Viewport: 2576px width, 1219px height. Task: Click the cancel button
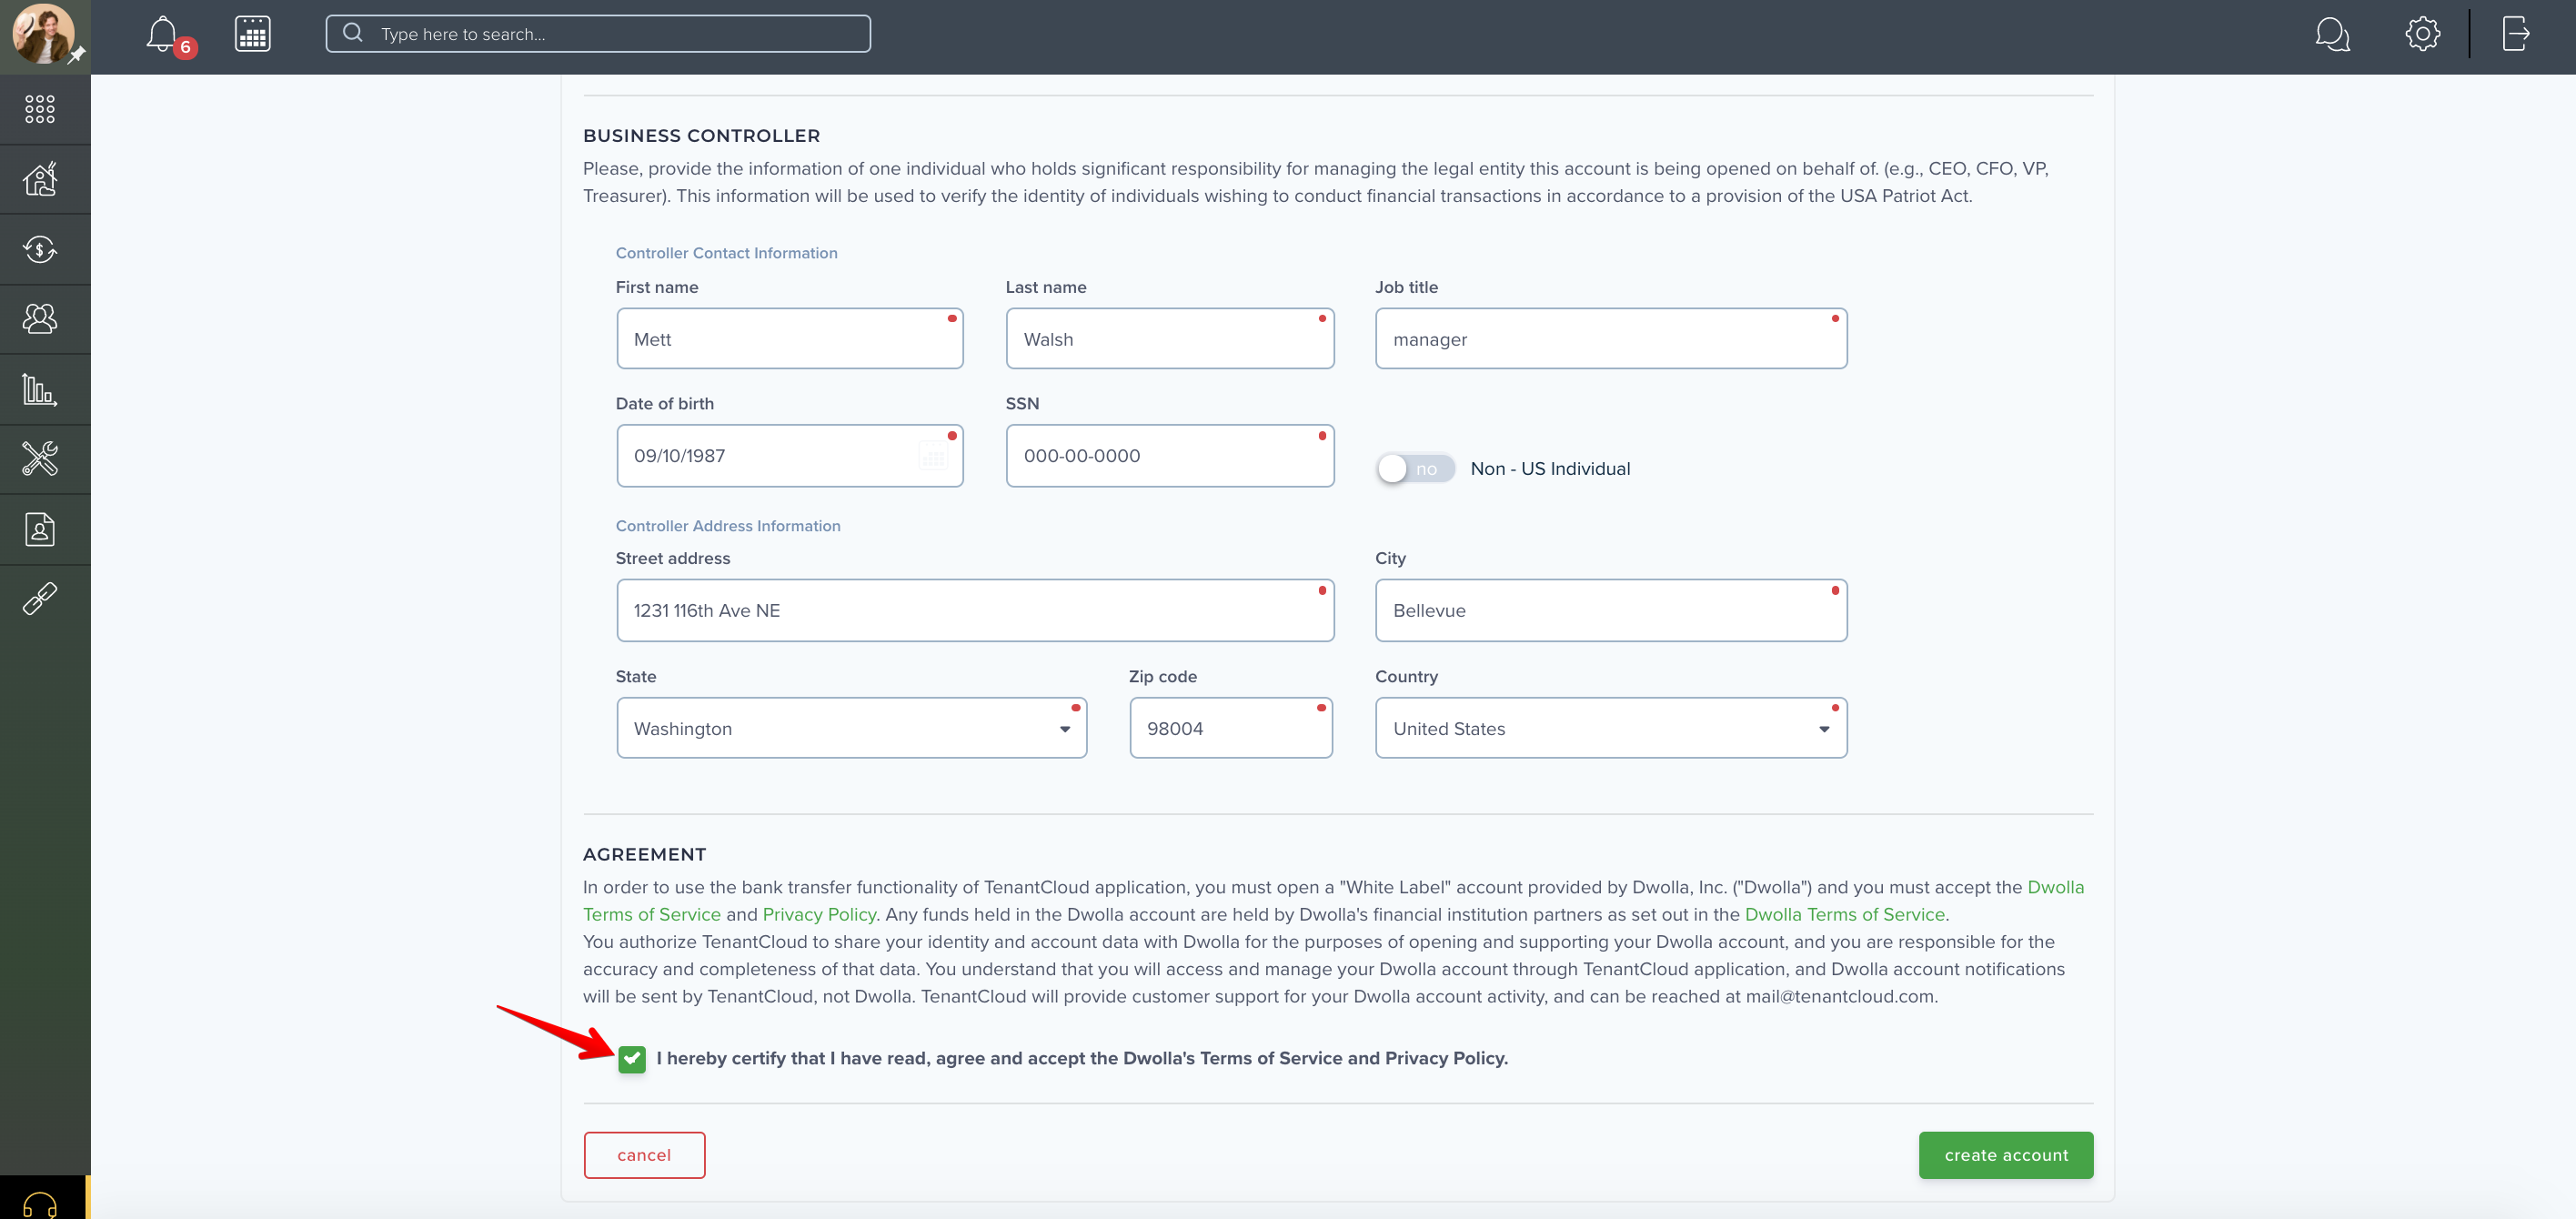pyautogui.click(x=644, y=1155)
